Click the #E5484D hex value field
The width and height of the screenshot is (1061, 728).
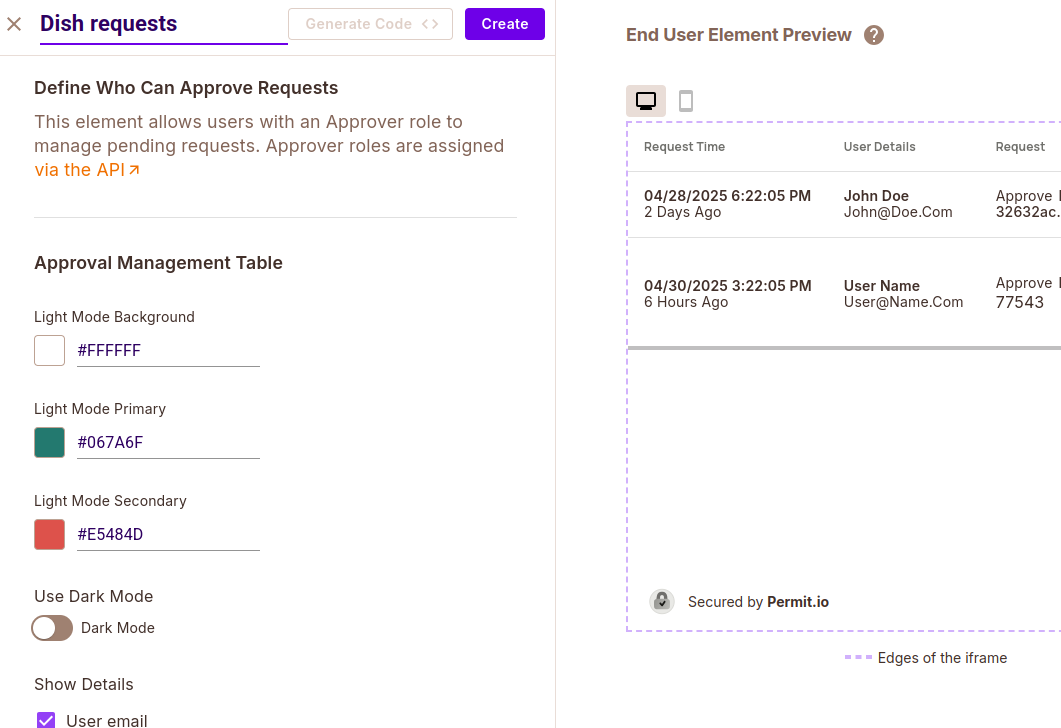(168, 534)
